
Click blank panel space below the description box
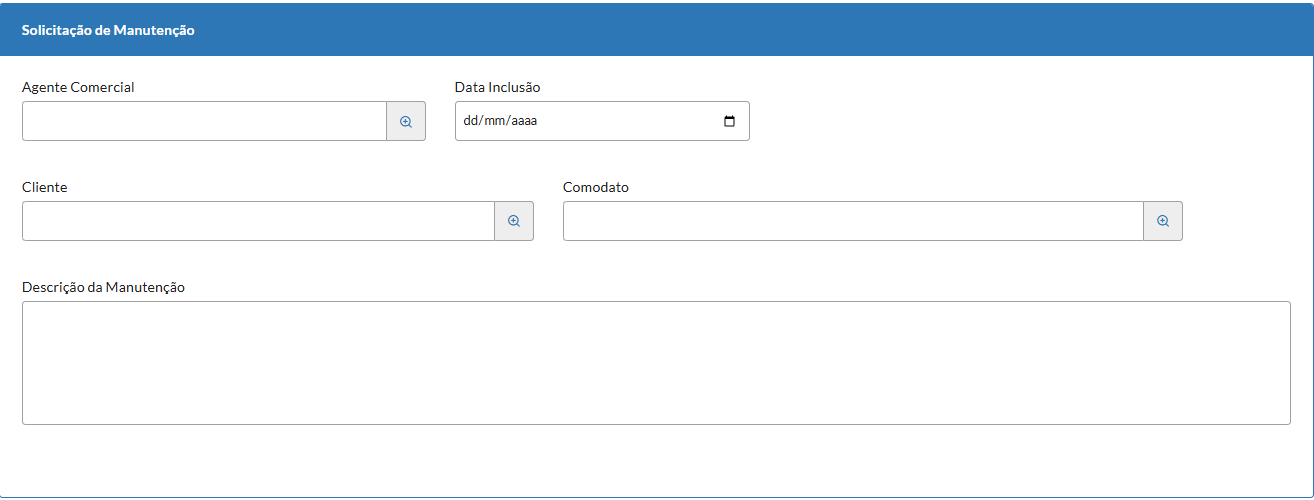click(x=656, y=460)
